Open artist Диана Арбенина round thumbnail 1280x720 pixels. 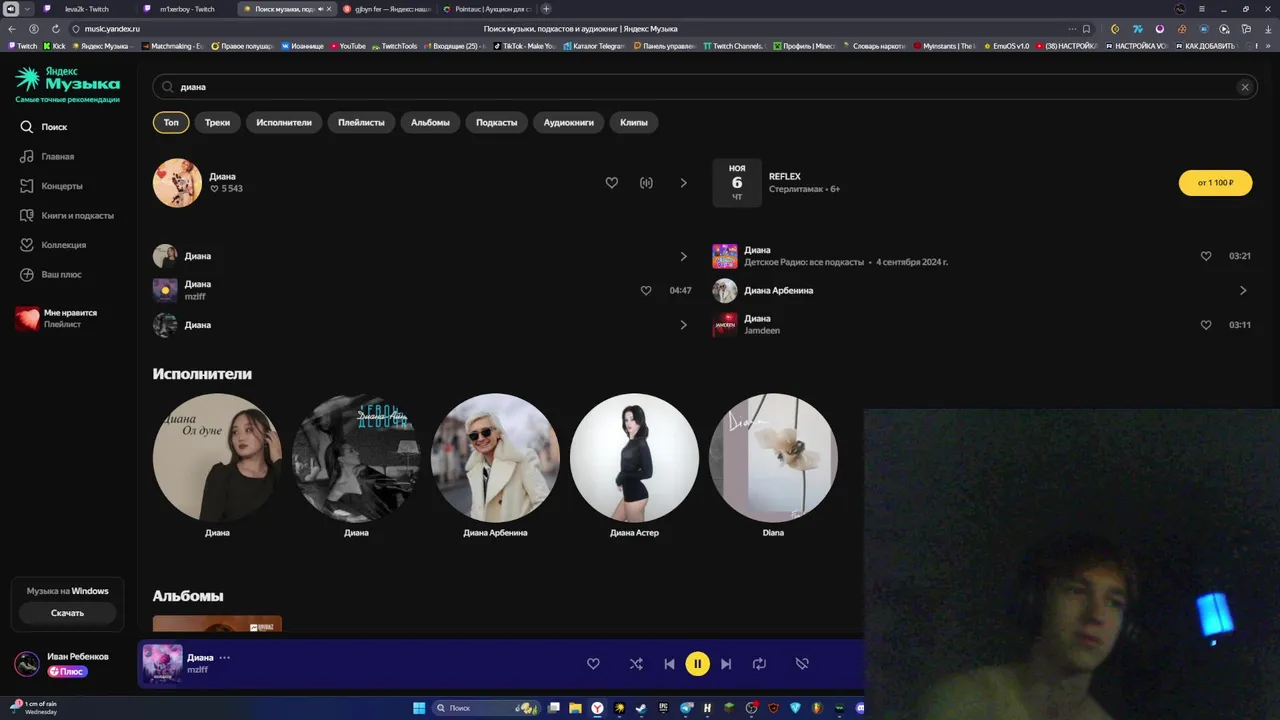click(495, 457)
